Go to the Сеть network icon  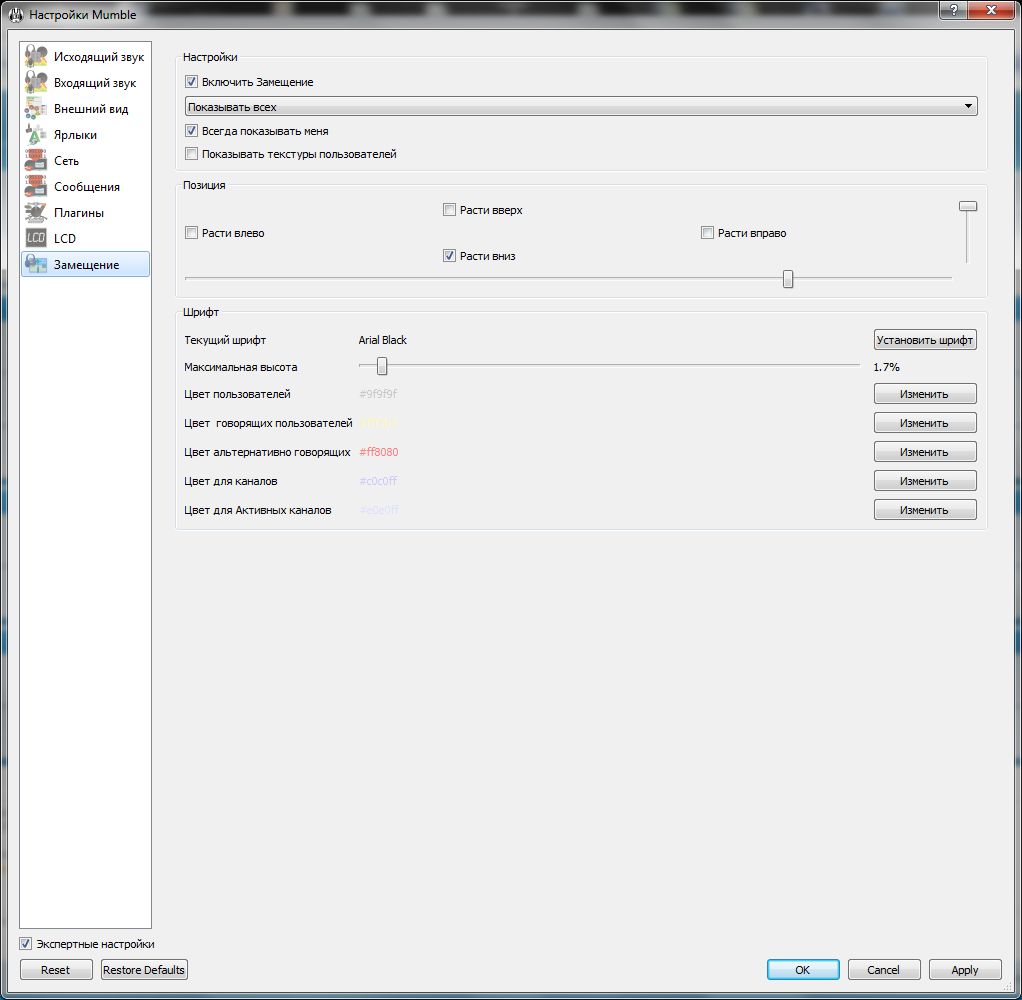click(x=37, y=161)
